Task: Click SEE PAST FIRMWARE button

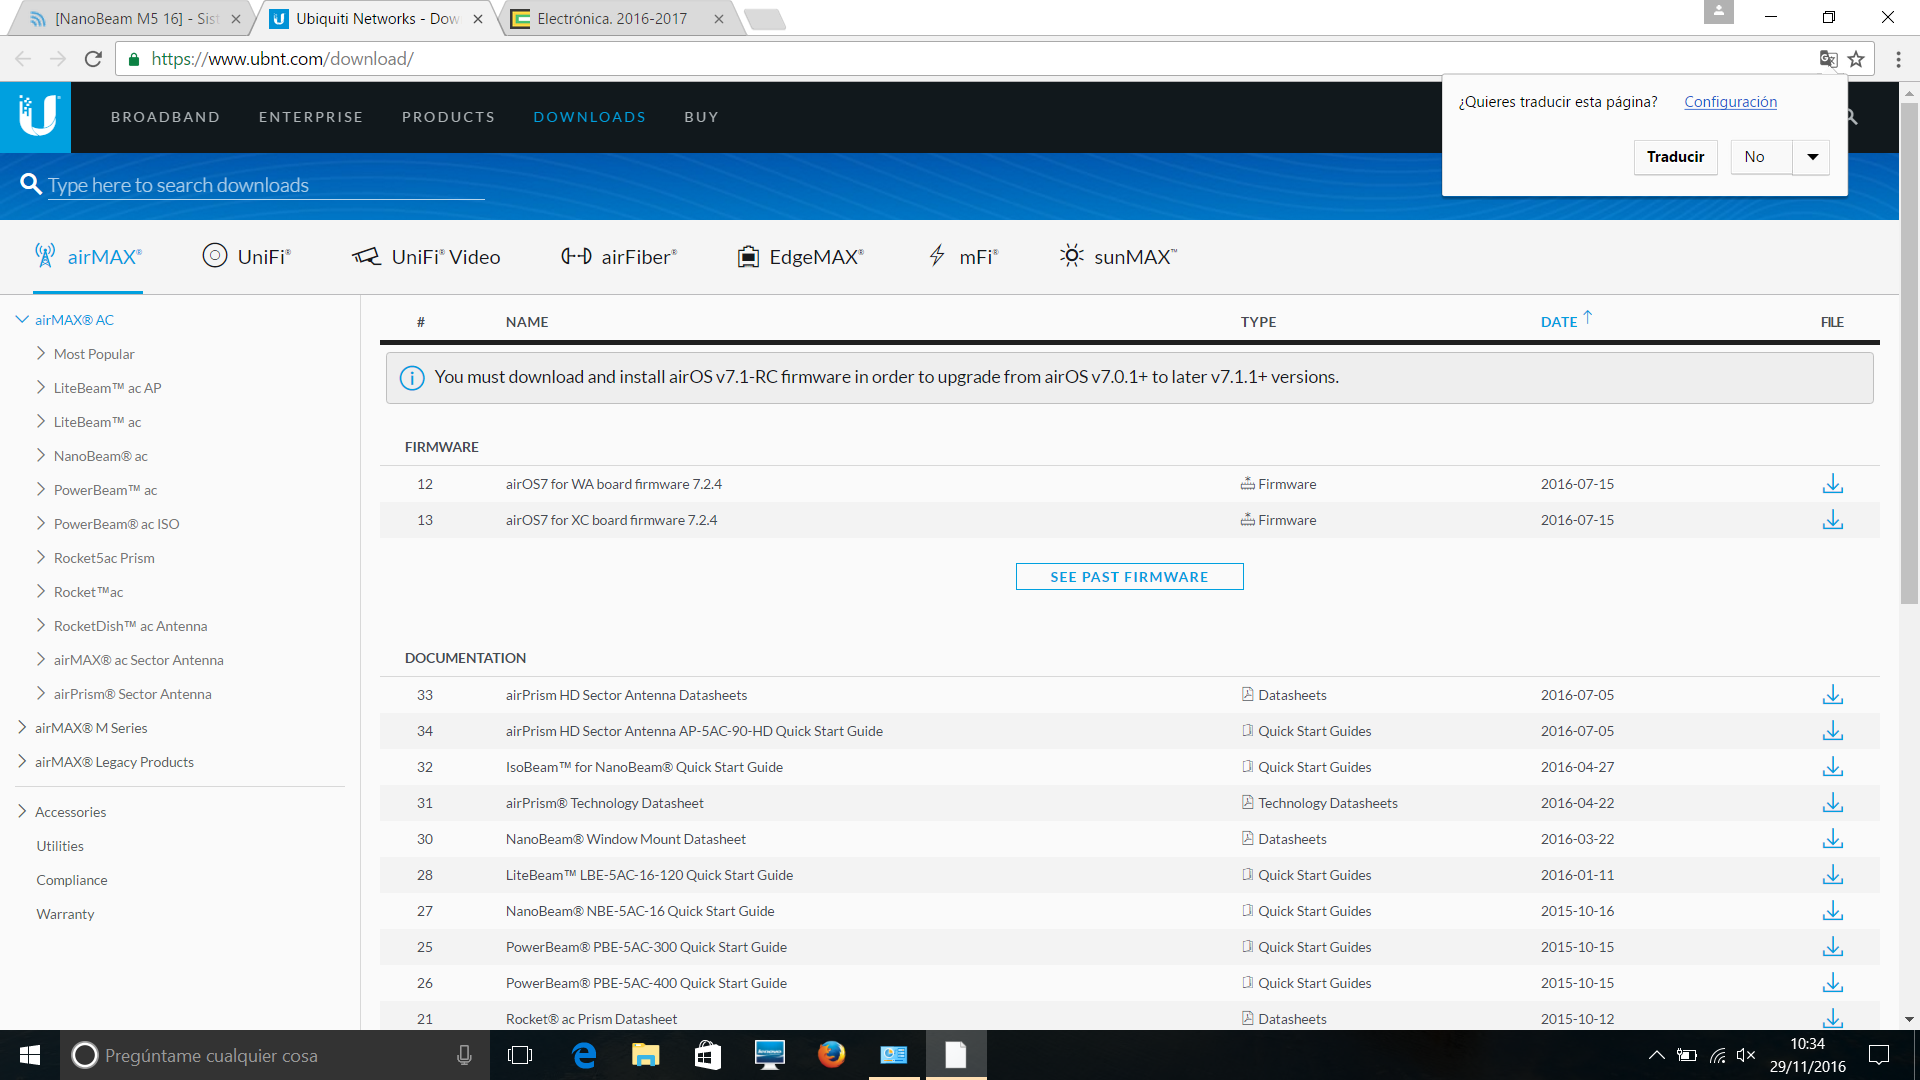Action: pos(1129,577)
